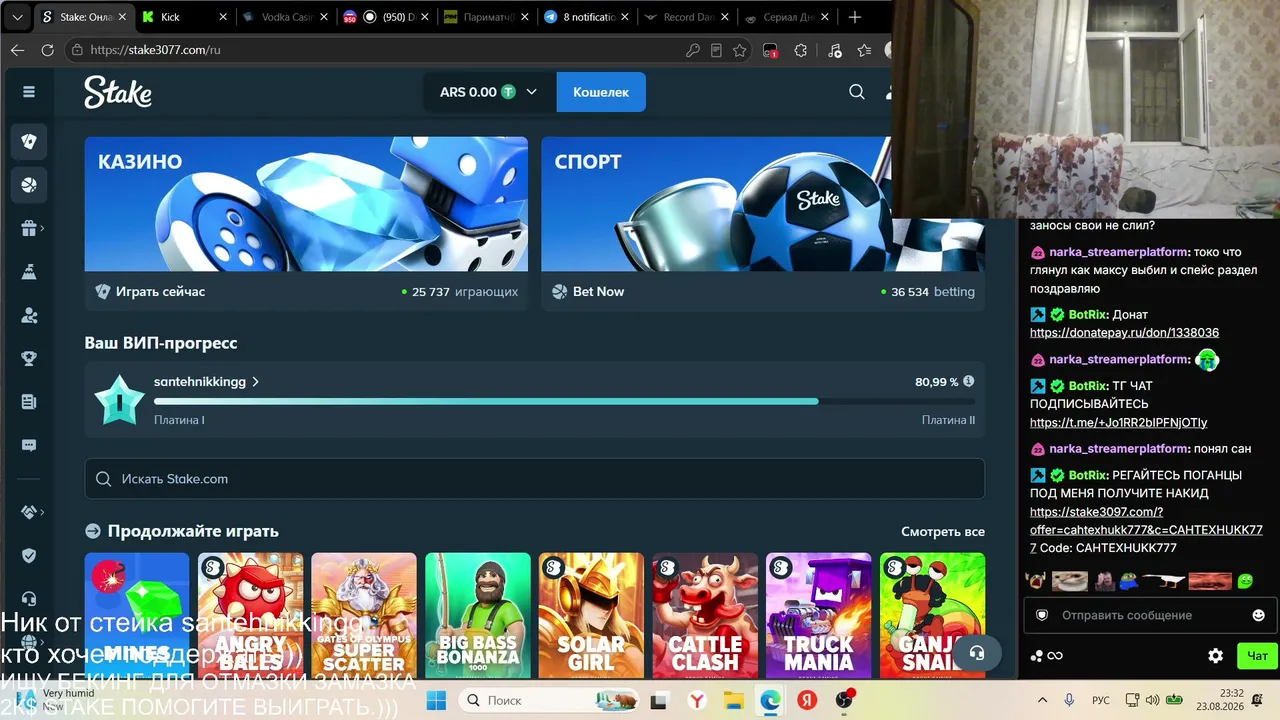Open the emoji picker in chat input
The image size is (1280, 720).
pyautogui.click(x=1259, y=615)
